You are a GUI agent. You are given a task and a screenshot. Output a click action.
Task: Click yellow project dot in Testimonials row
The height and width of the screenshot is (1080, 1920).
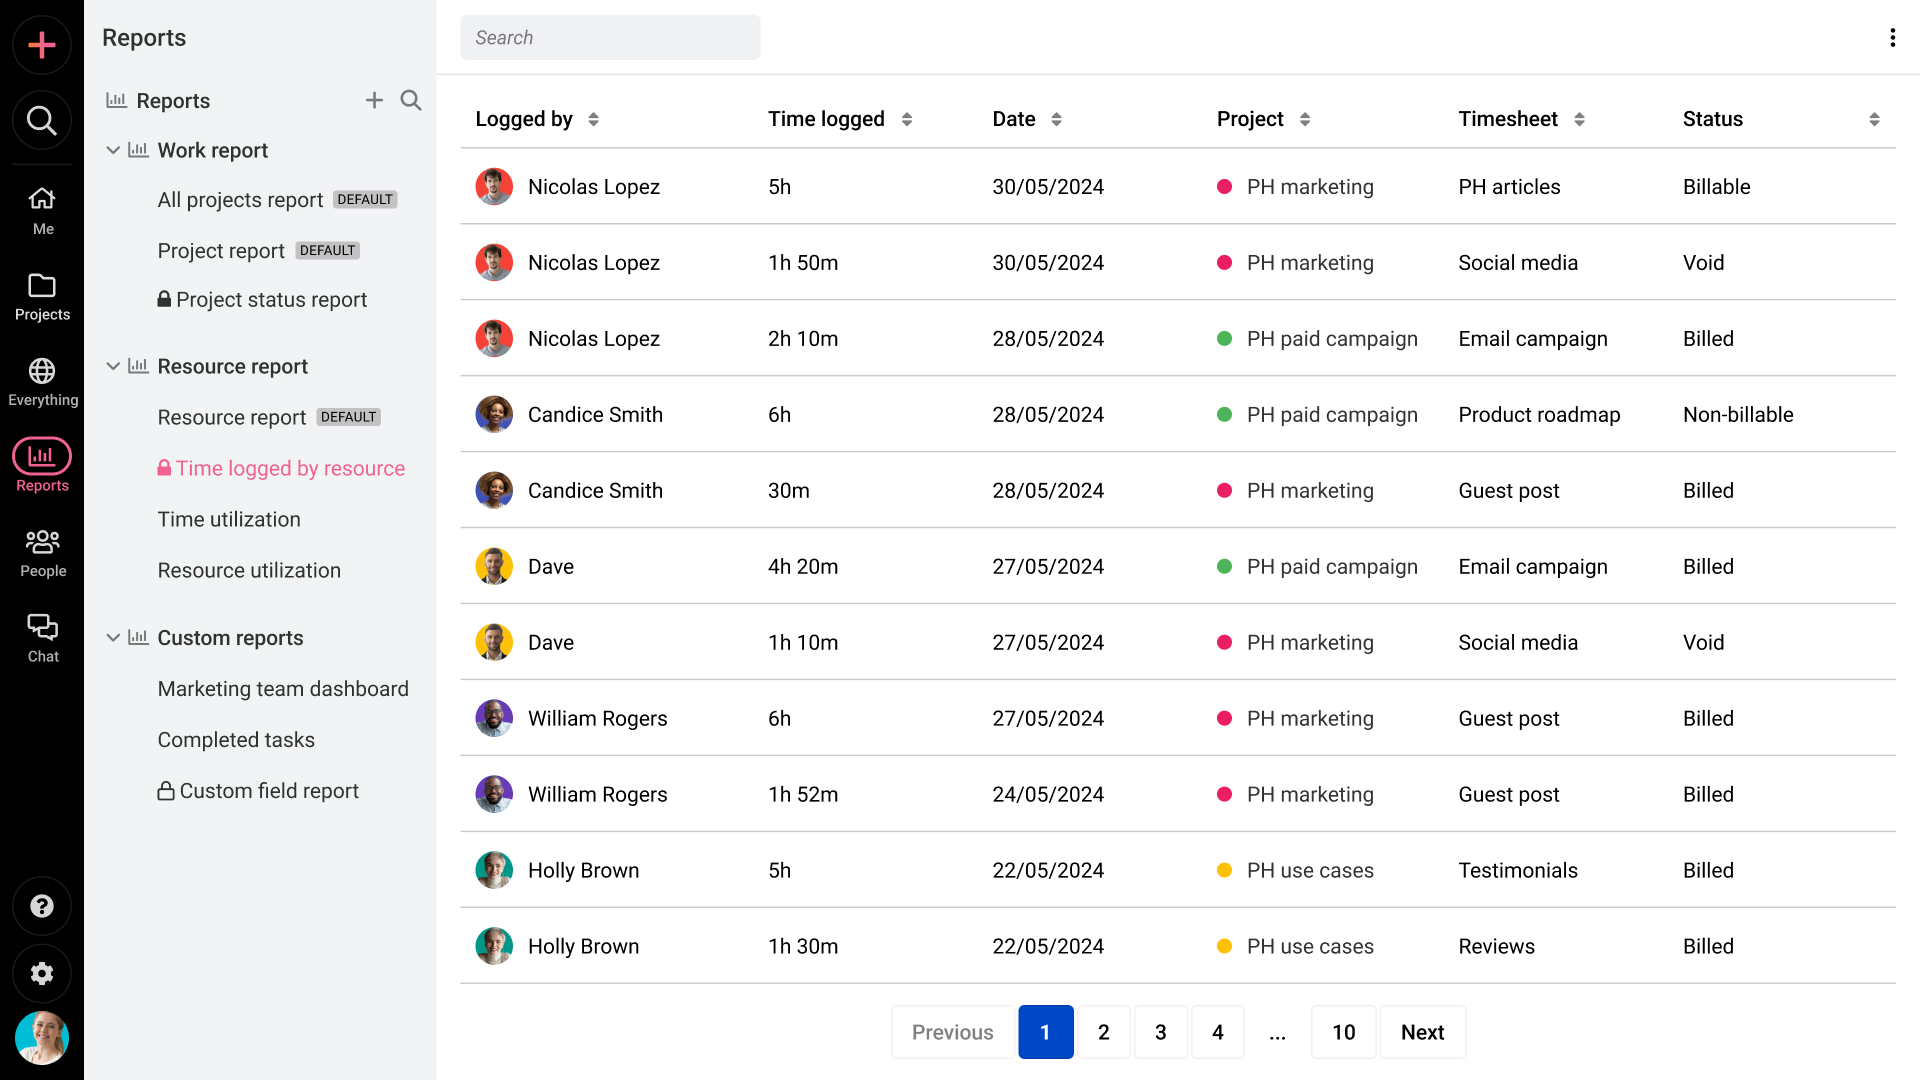tap(1224, 870)
